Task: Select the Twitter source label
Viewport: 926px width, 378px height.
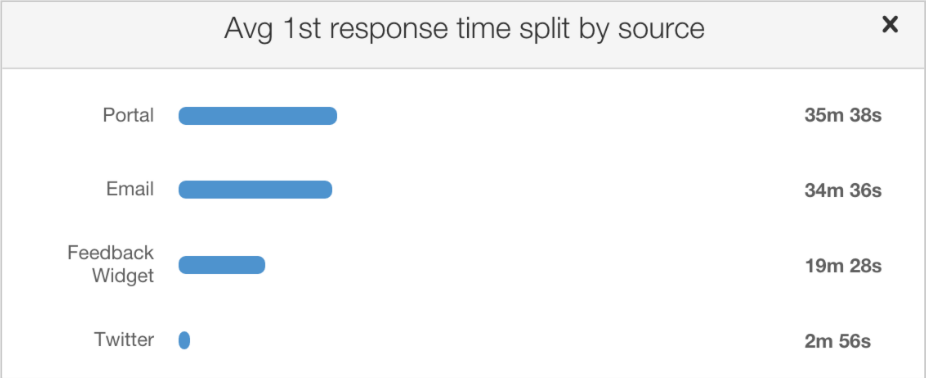Action: [124, 340]
